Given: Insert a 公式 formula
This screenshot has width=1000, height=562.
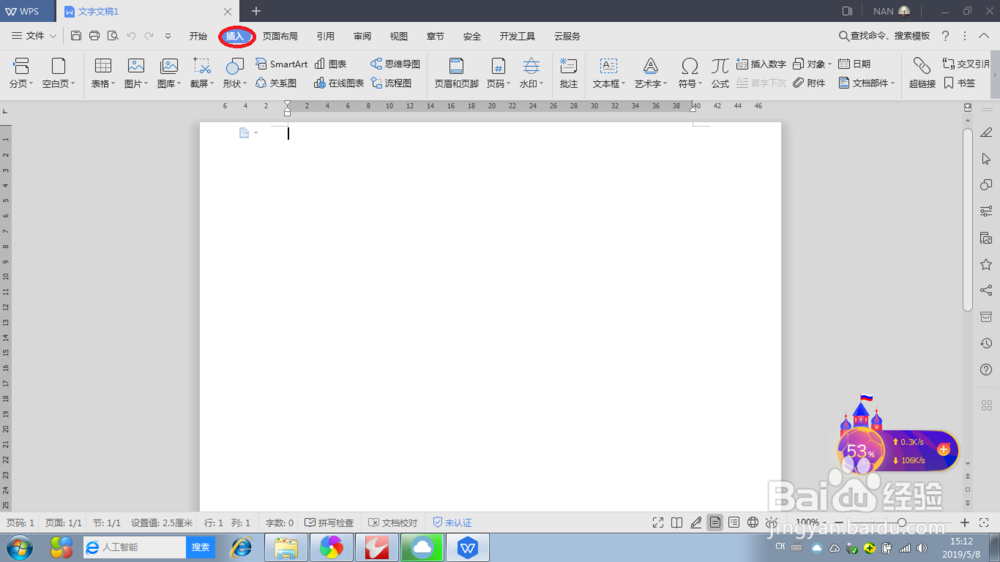Looking at the screenshot, I should coord(720,72).
